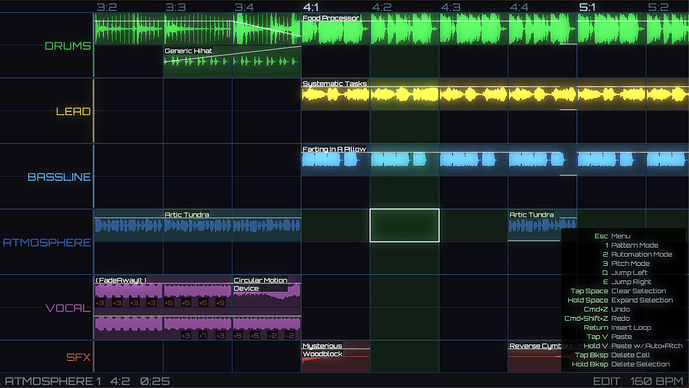The image size is (689, 388).
Task: Click the Redo entry
Action: pyautogui.click(x=597, y=319)
